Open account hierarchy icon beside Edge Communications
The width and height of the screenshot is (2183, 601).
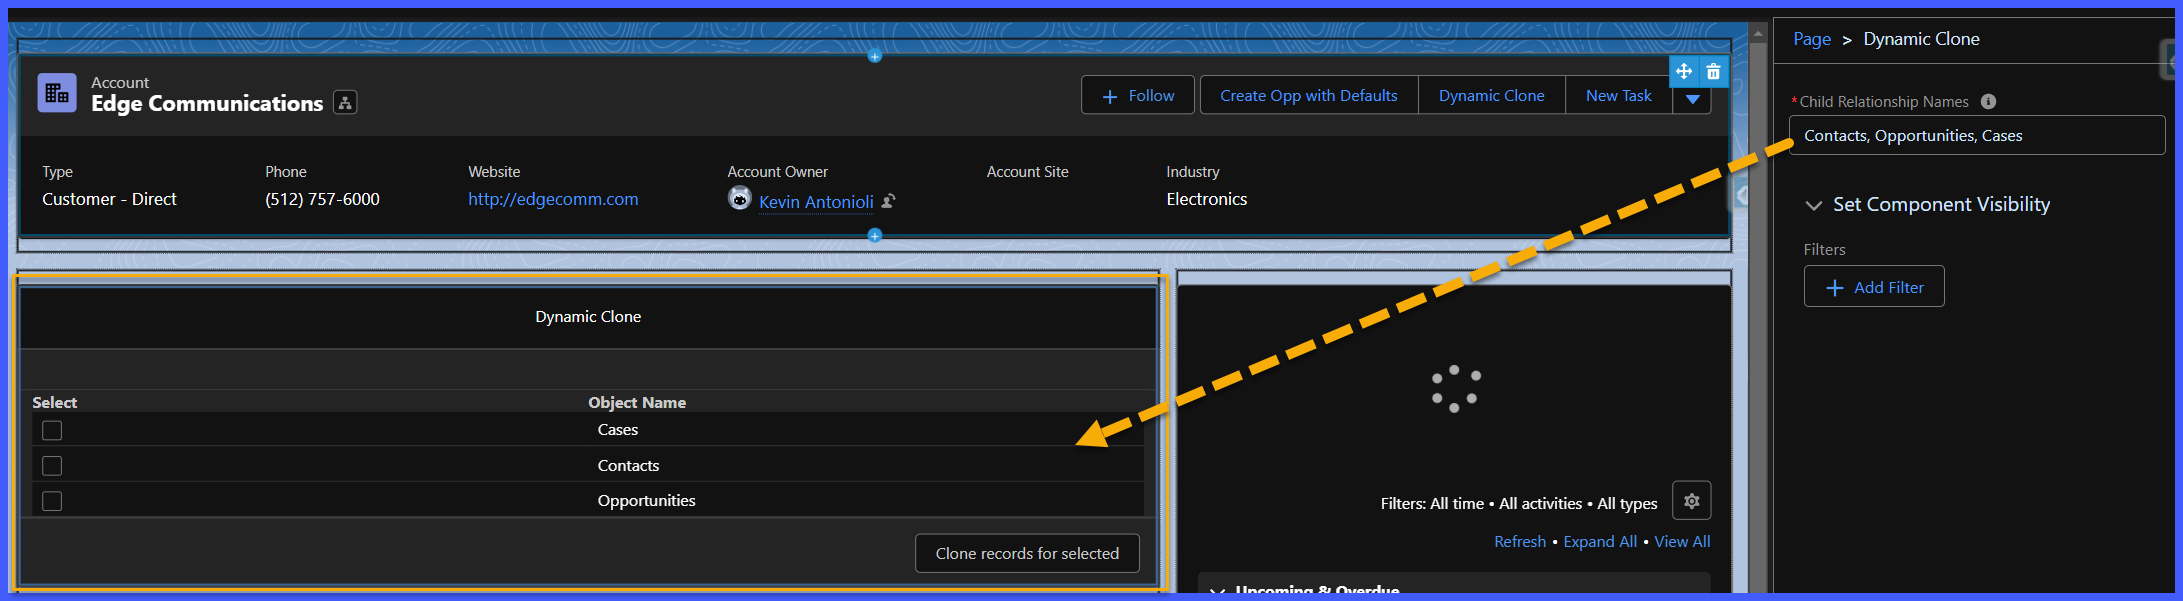[345, 103]
